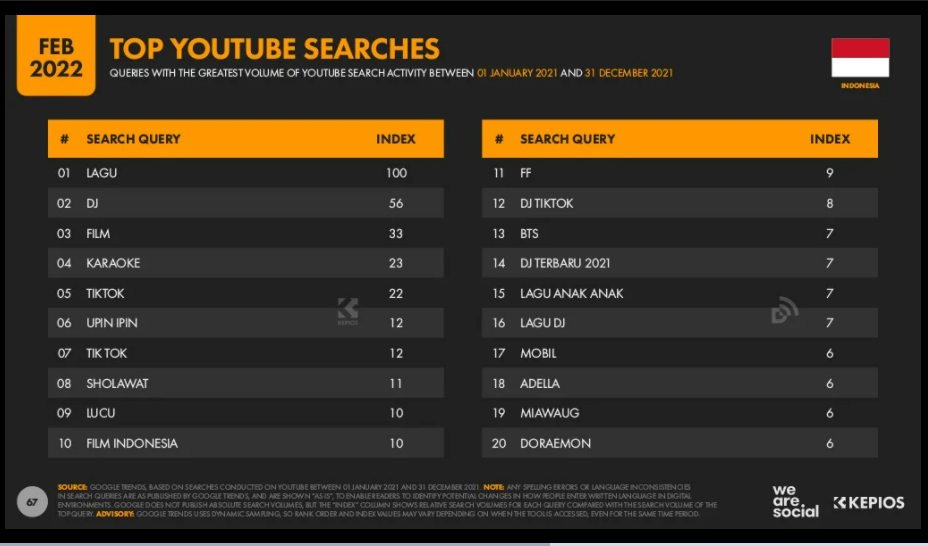Click the Kepios watermark logo in left table

[348, 311]
